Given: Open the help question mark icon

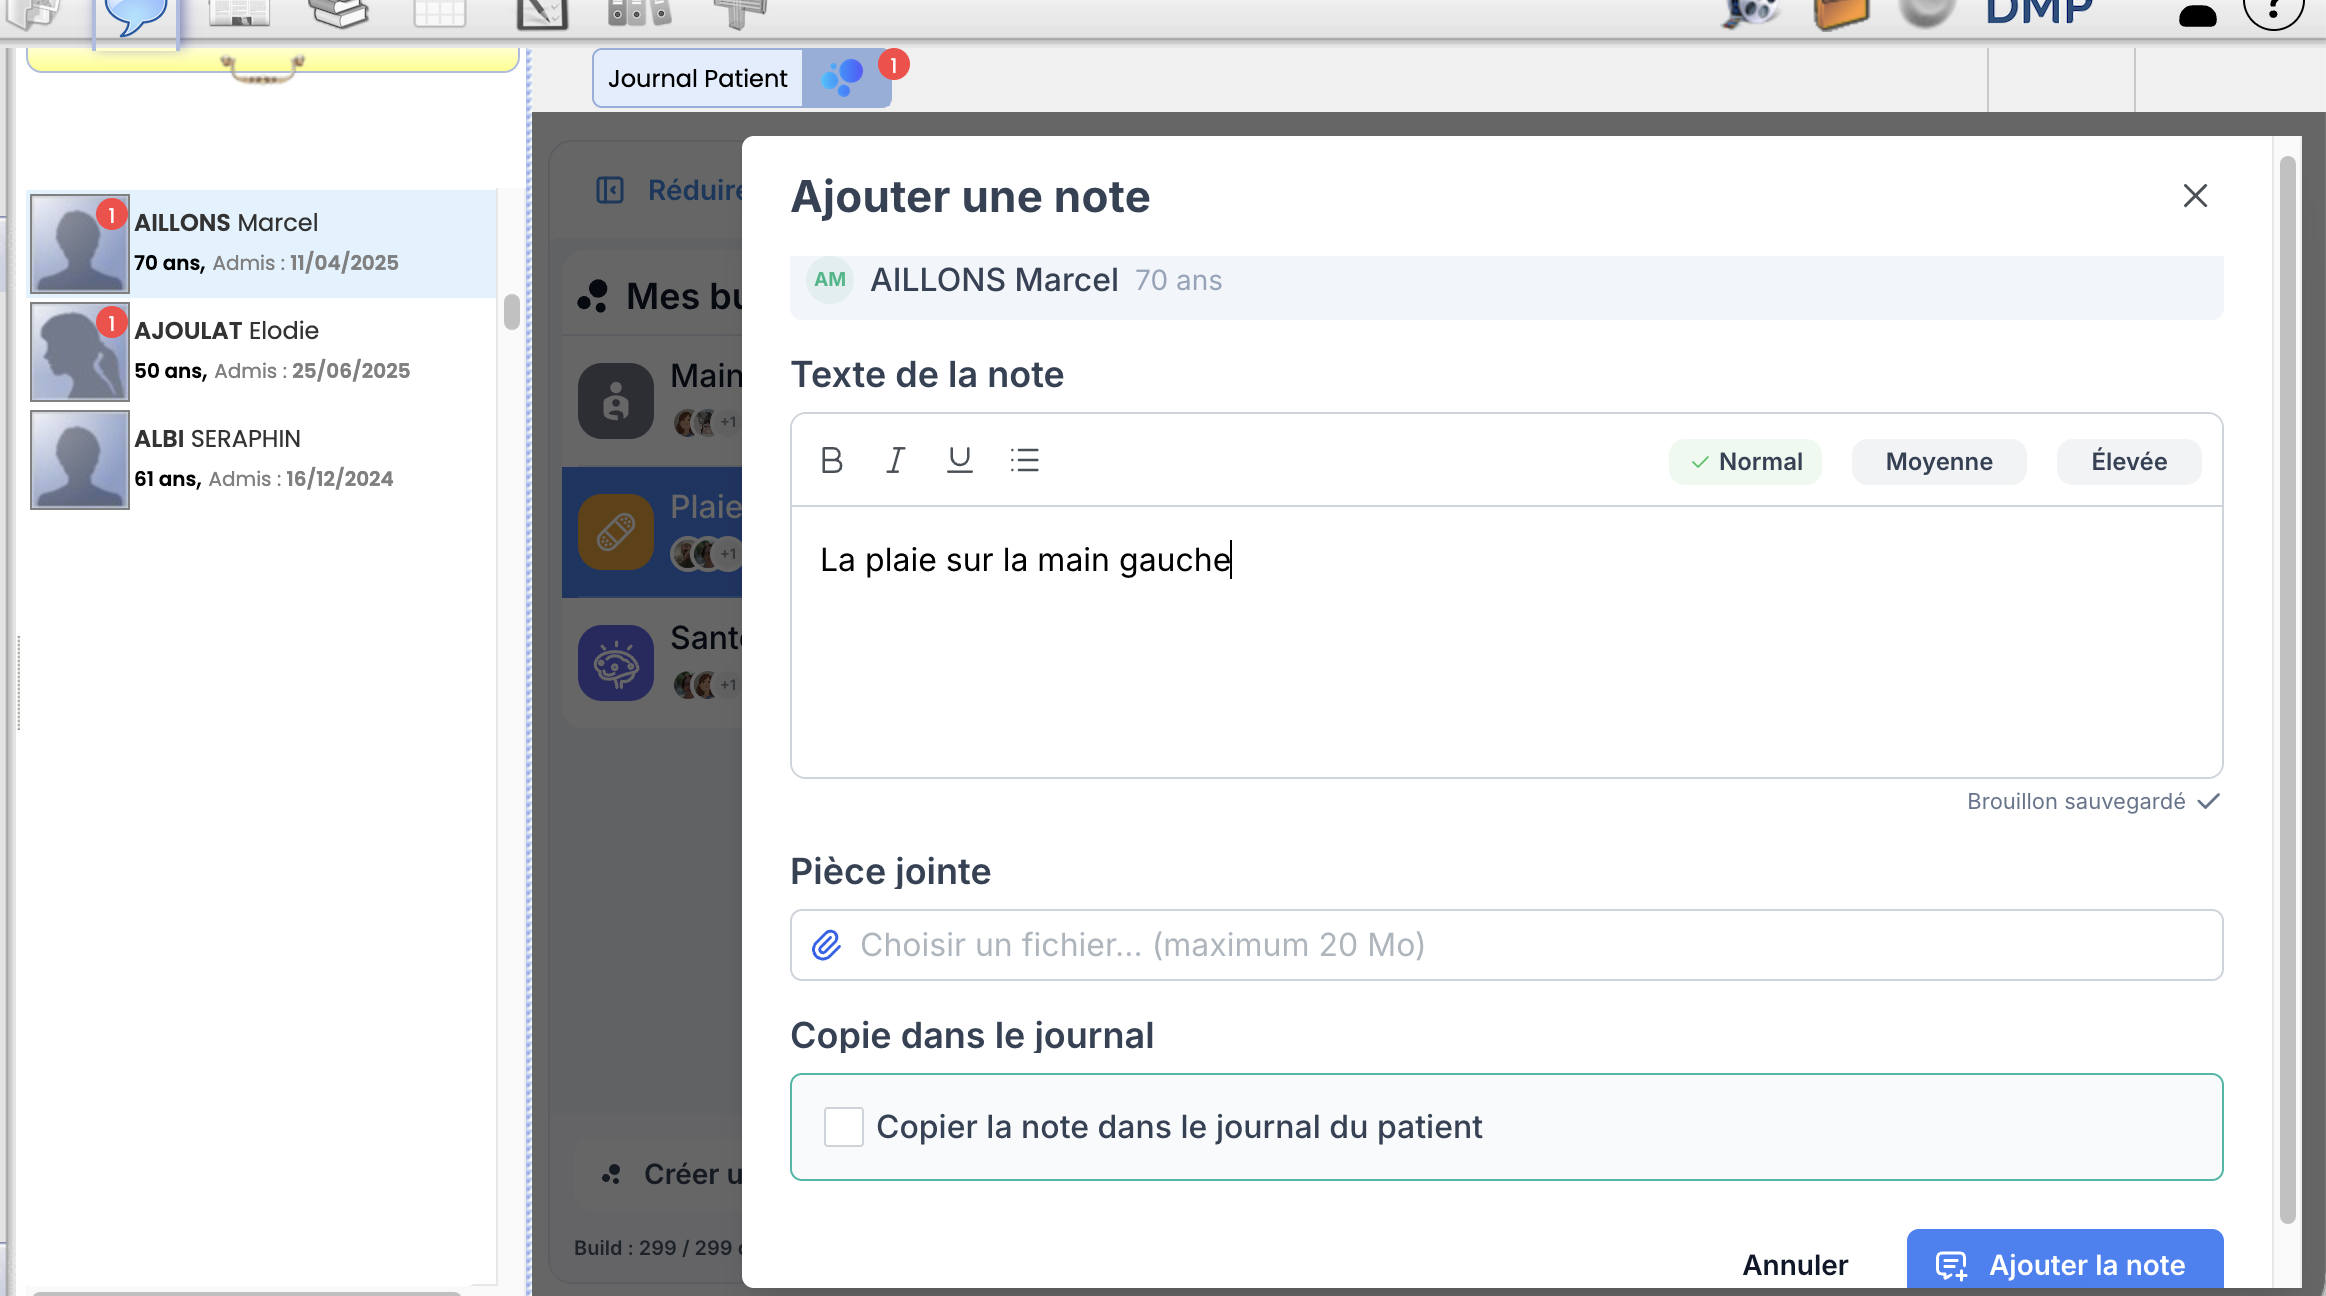Looking at the screenshot, I should (x=2273, y=12).
